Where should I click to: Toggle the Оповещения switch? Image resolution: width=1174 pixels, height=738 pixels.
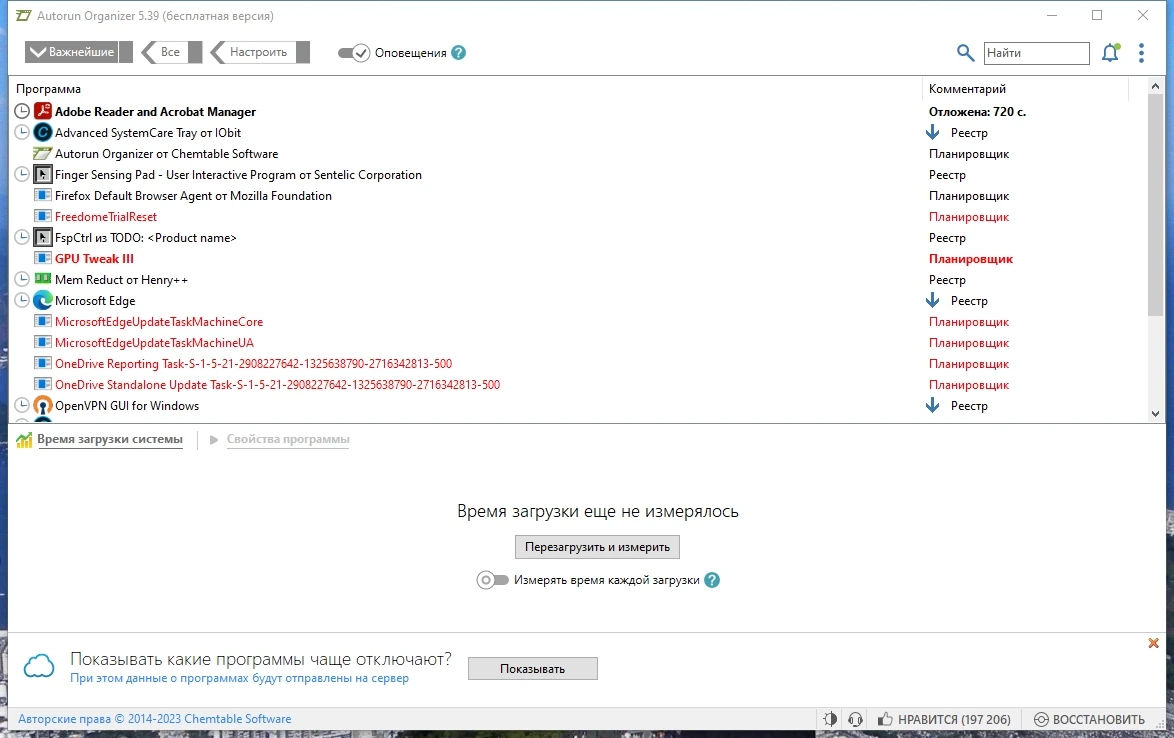pyautogui.click(x=354, y=52)
